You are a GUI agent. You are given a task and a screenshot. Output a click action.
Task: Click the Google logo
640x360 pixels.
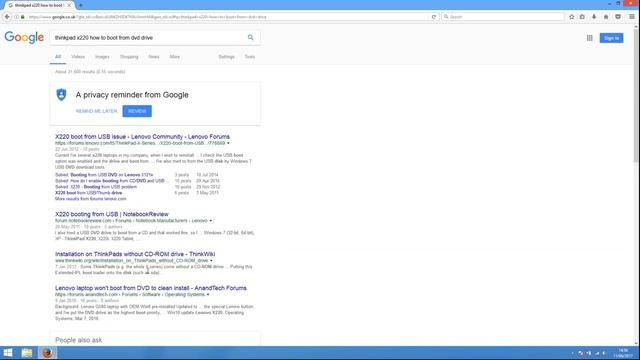[24, 38]
